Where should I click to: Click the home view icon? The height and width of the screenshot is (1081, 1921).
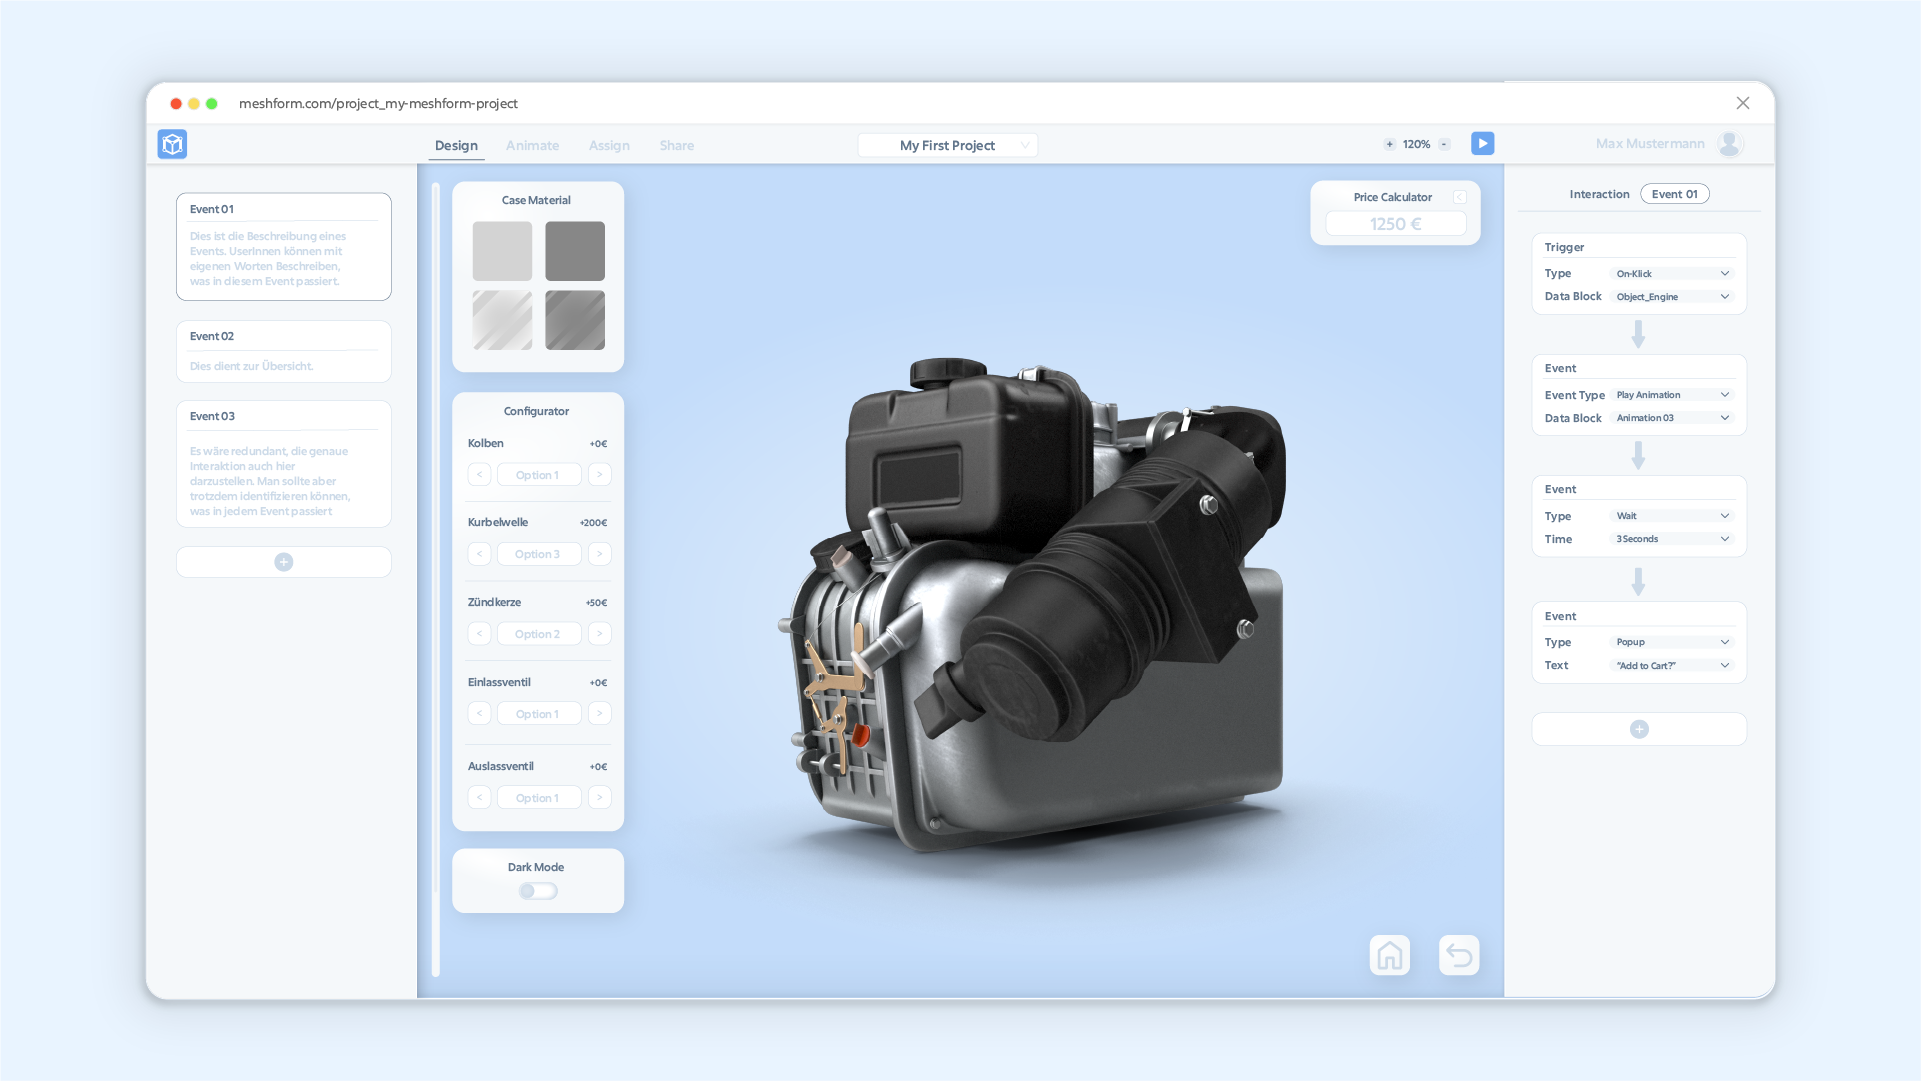tap(1389, 956)
